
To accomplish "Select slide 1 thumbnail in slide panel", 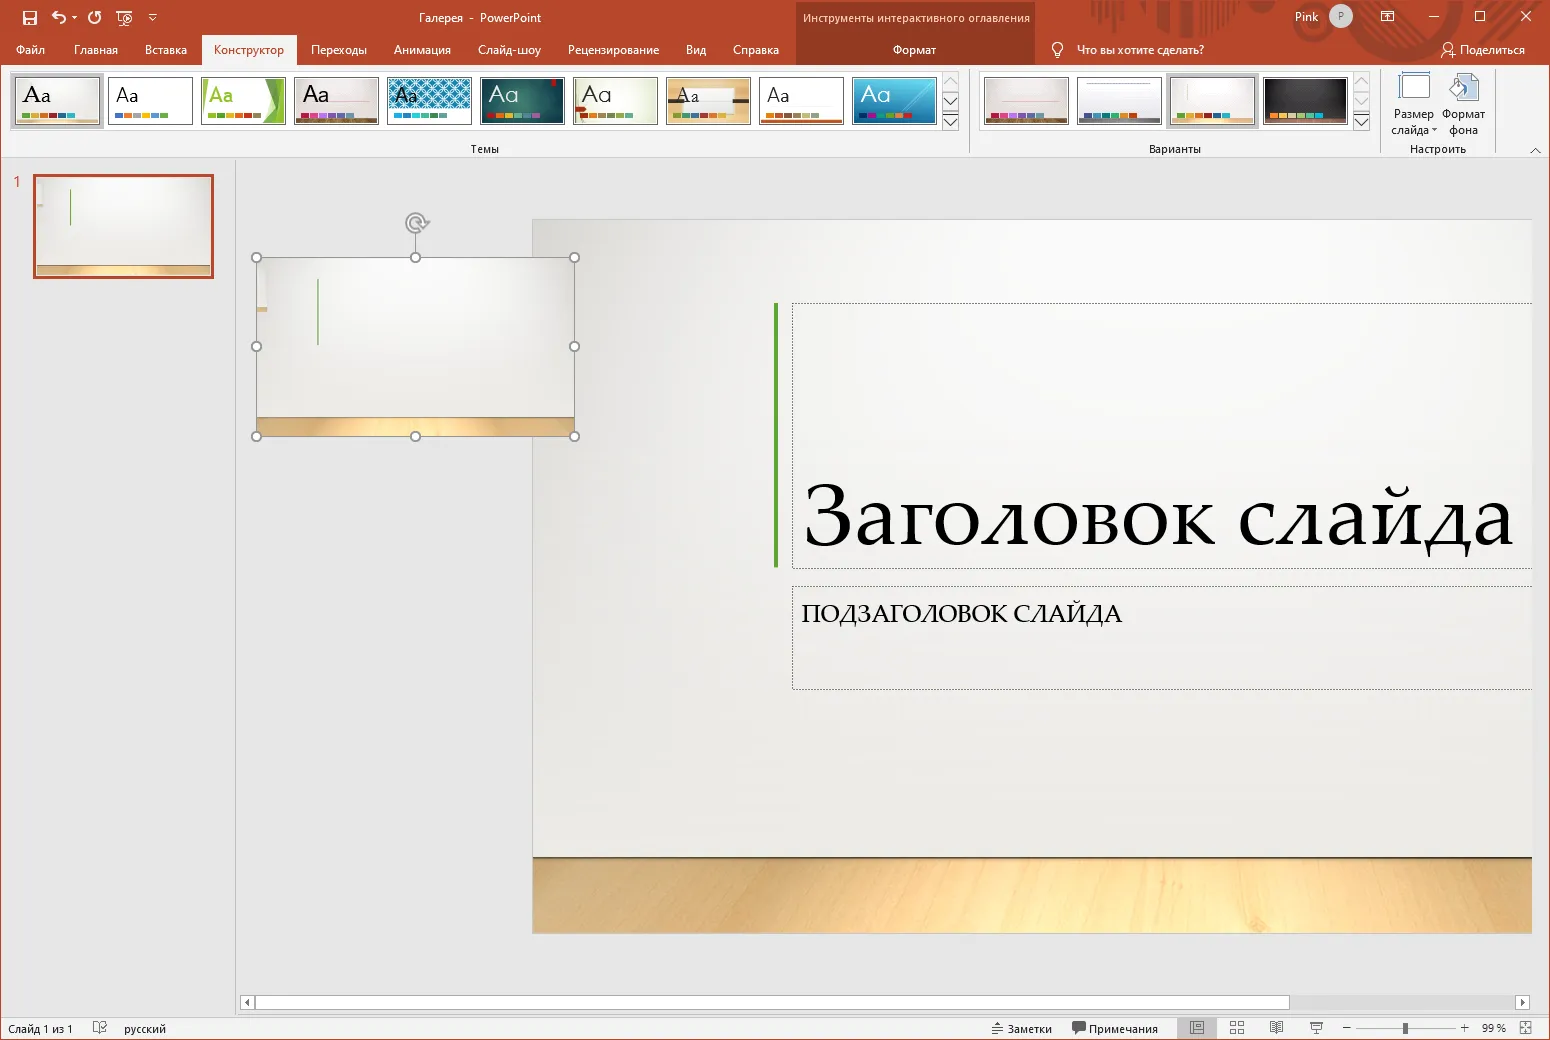I will [123, 226].
